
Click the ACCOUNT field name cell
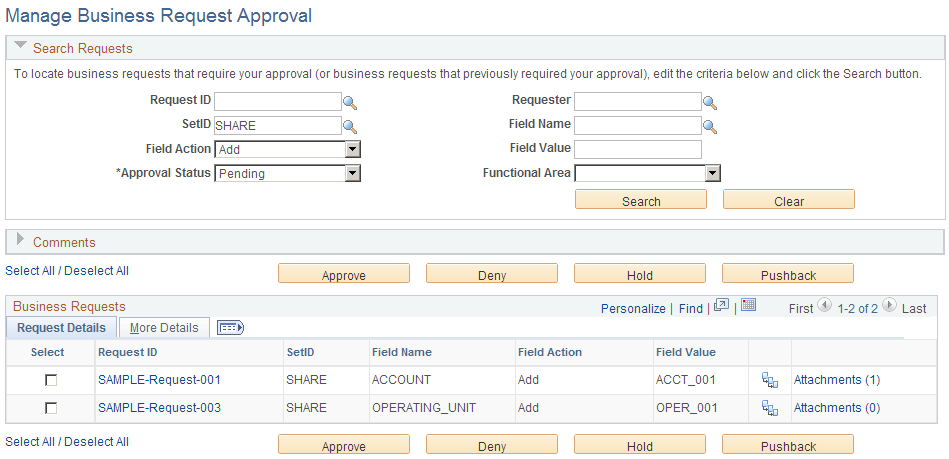coord(401,380)
